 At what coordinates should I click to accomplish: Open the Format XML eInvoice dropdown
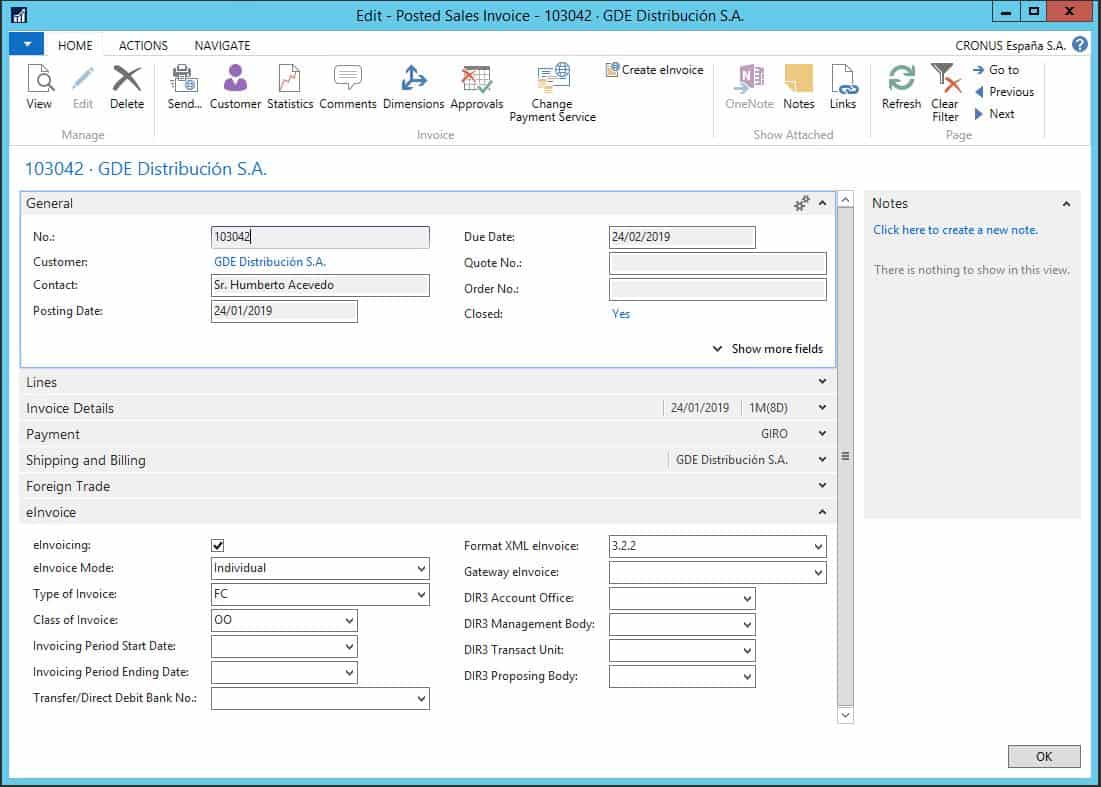coord(818,547)
